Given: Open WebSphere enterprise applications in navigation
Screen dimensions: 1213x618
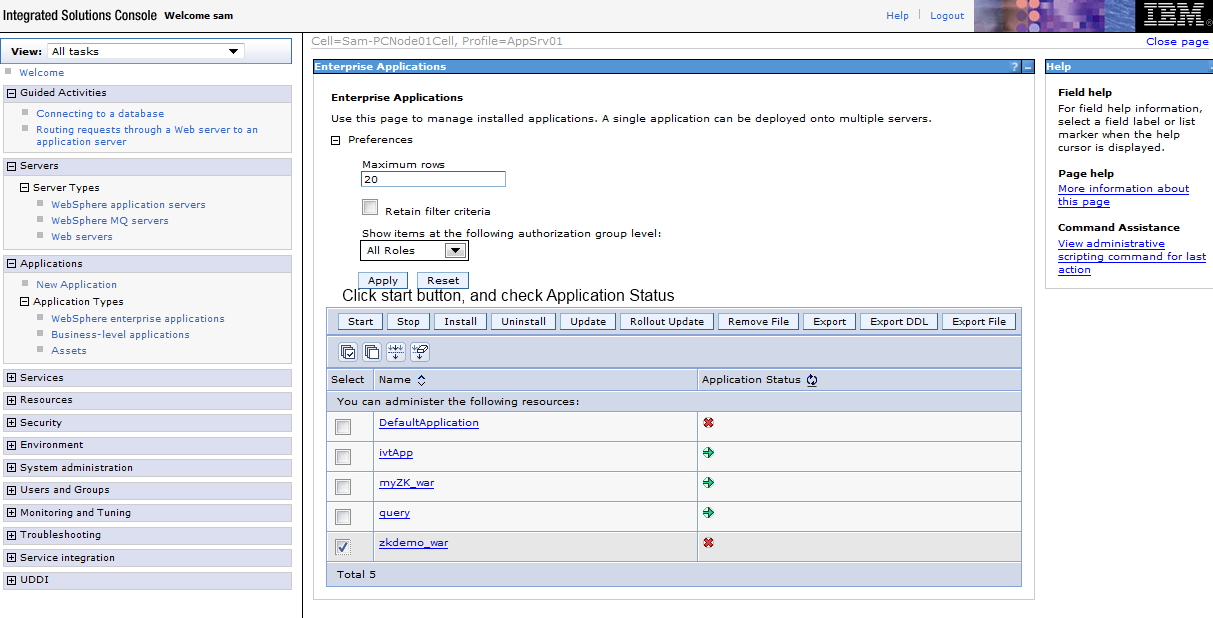Looking at the screenshot, I should [x=138, y=319].
